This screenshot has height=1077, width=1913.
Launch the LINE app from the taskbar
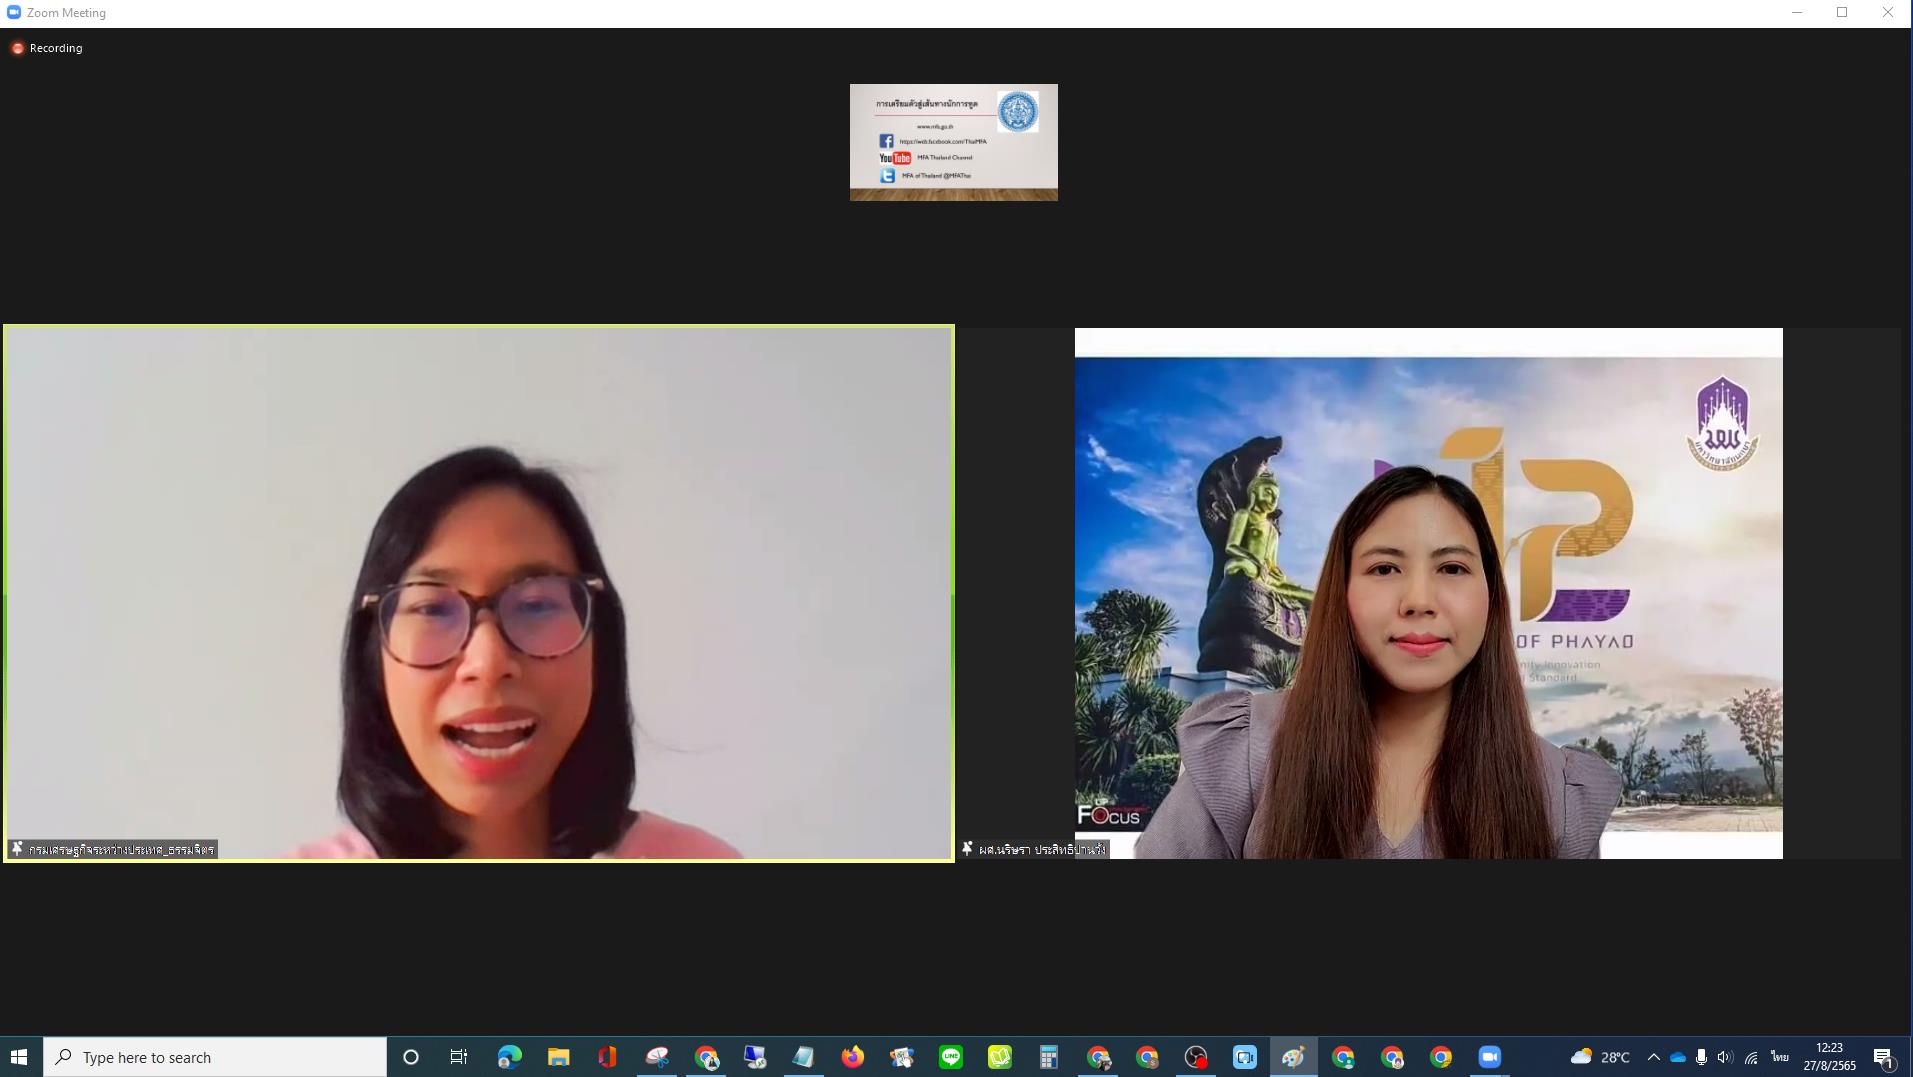(x=950, y=1057)
